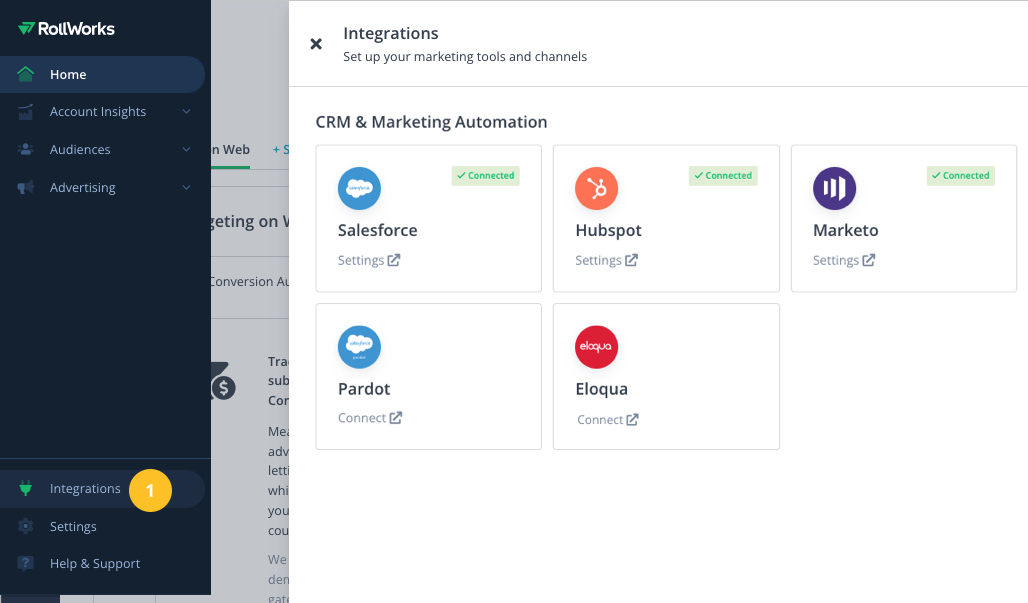Click the Eloqua card title
This screenshot has height=603, width=1028.
(602, 389)
